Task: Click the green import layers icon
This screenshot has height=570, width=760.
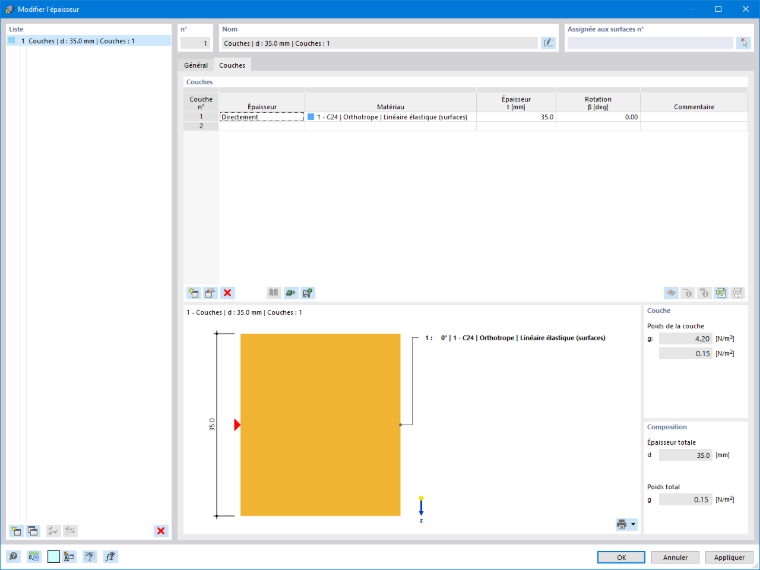Action: point(290,293)
